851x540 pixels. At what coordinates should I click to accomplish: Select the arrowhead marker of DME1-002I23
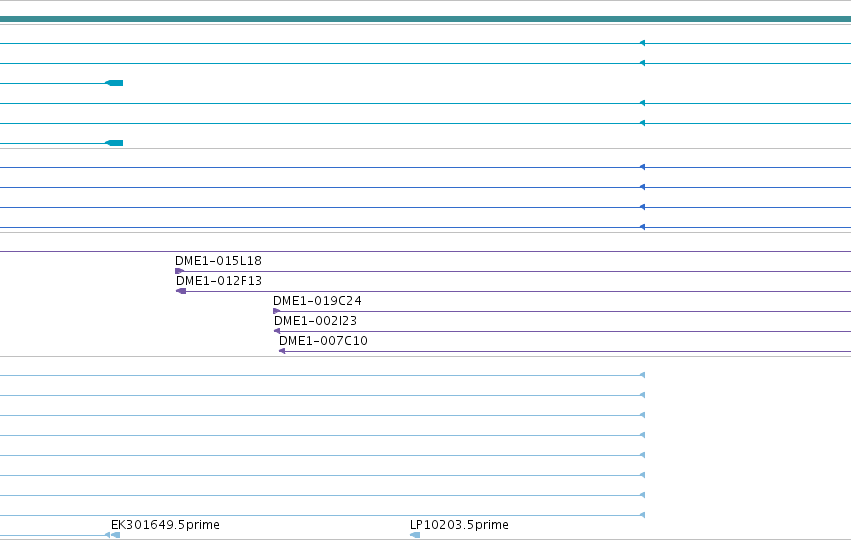(277, 331)
